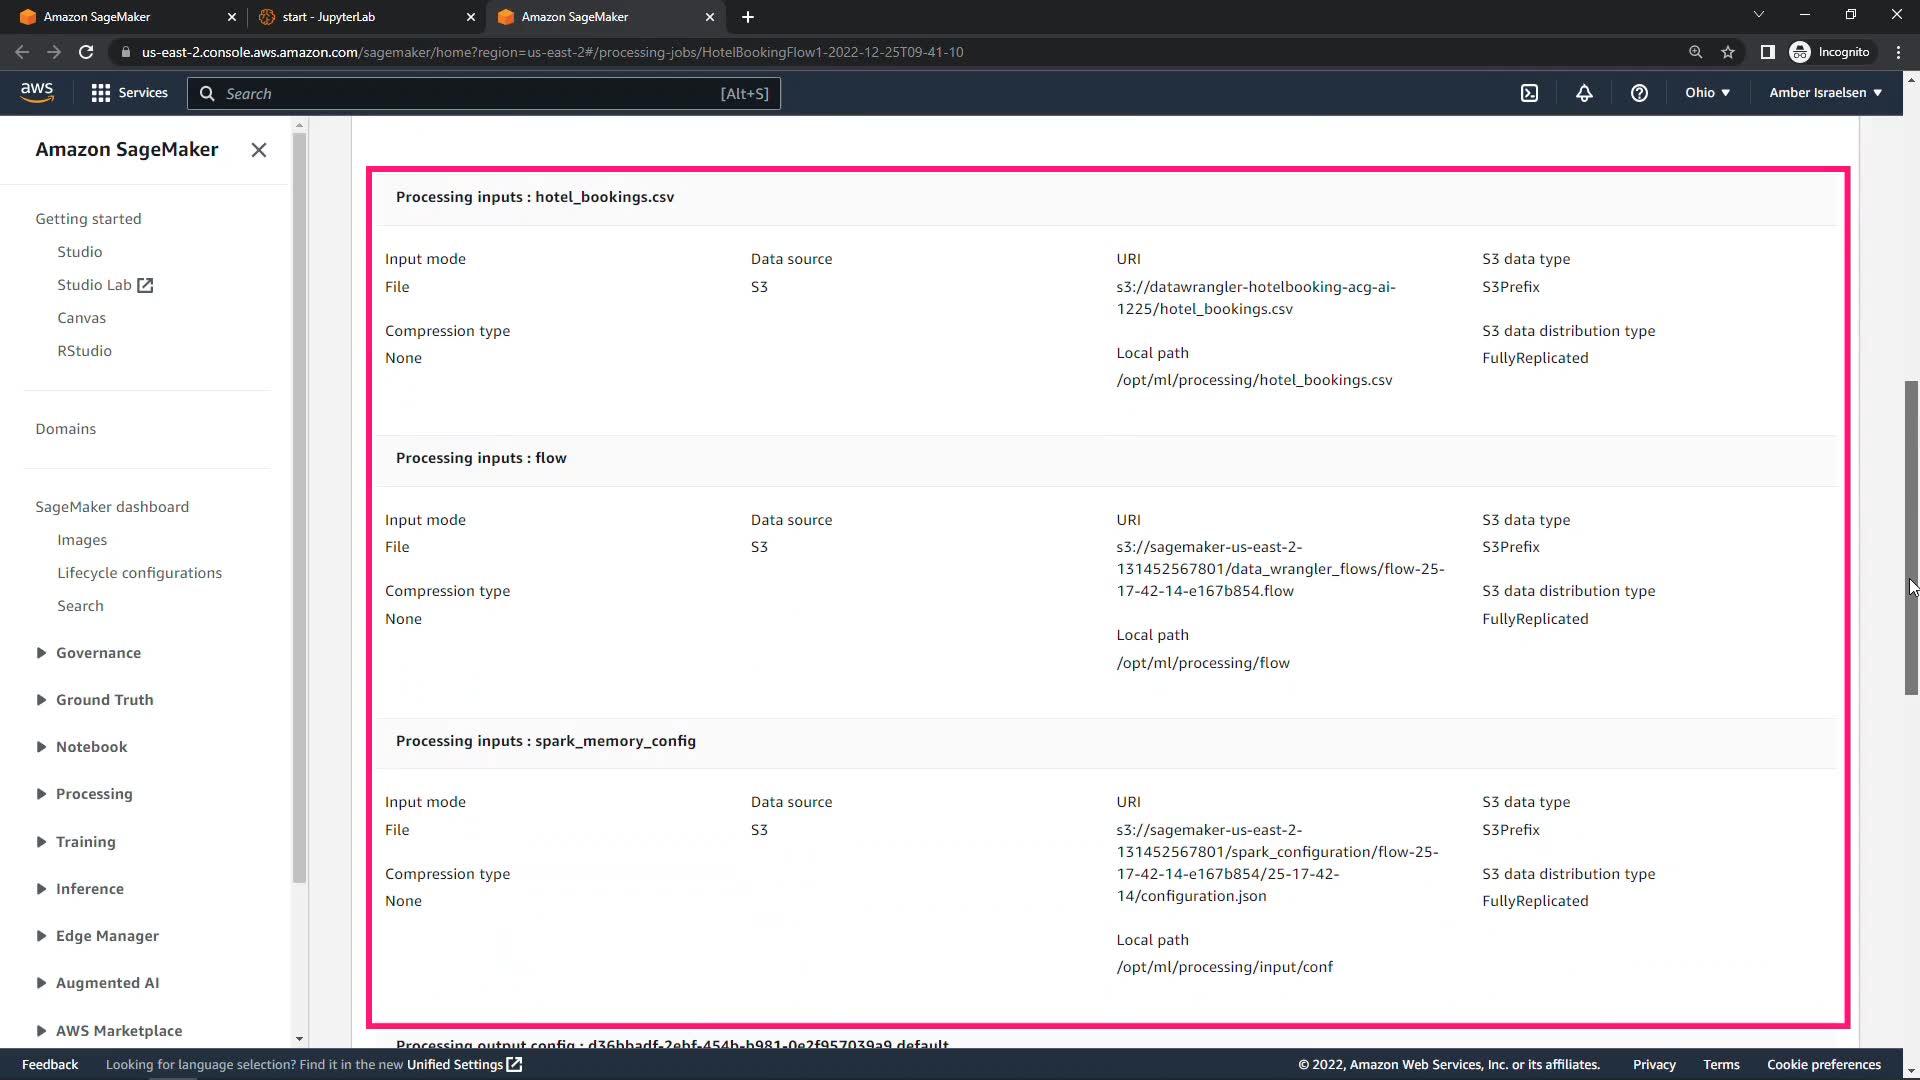Click the Feedback button in footer
The image size is (1920, 1080).
point(50,1065)
